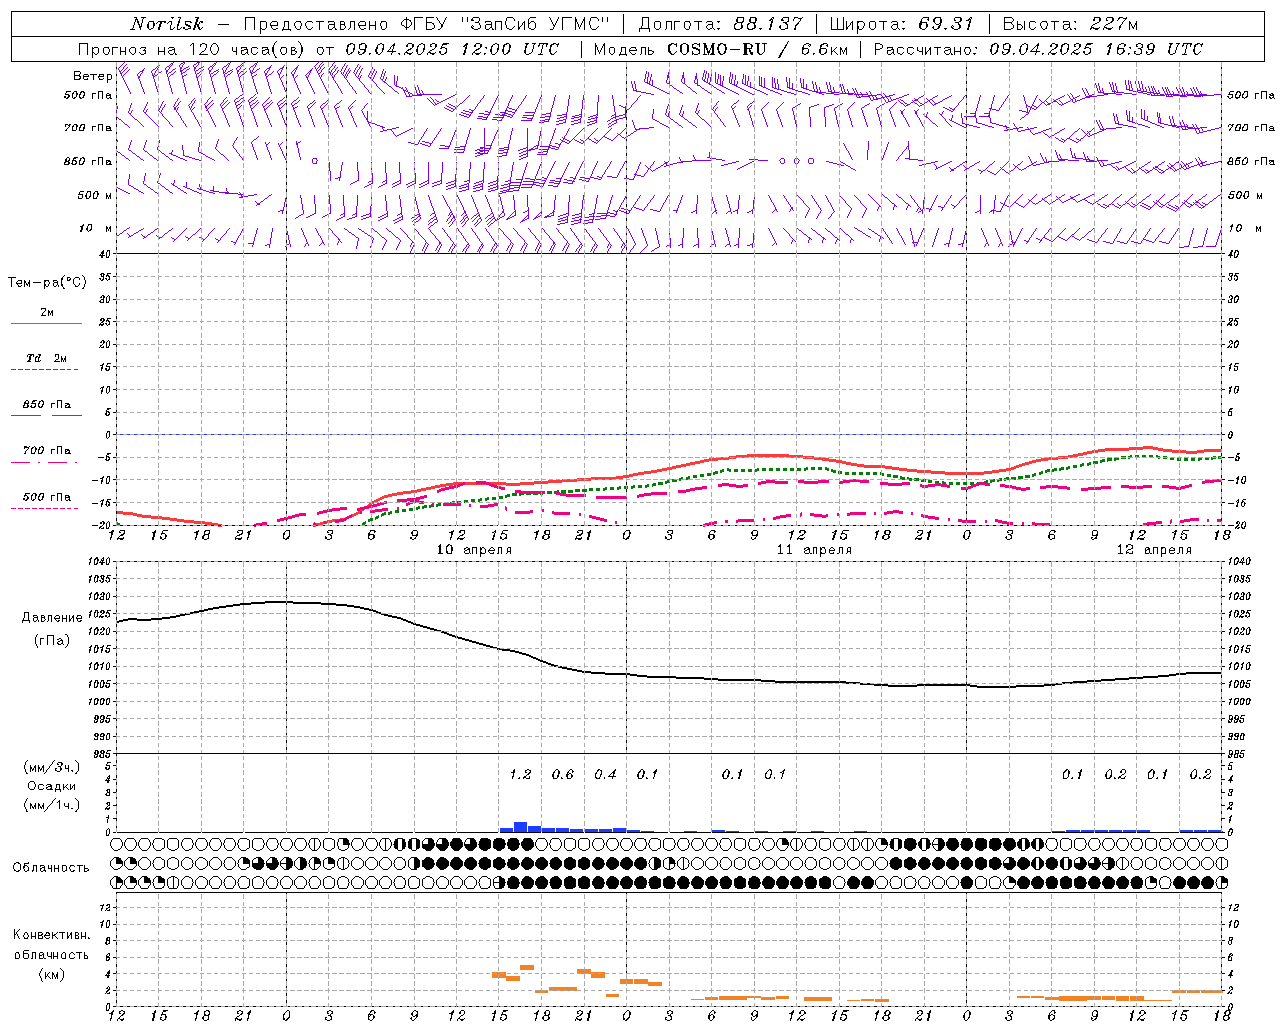Click the "11 апреля" date label

pos(814,550)
